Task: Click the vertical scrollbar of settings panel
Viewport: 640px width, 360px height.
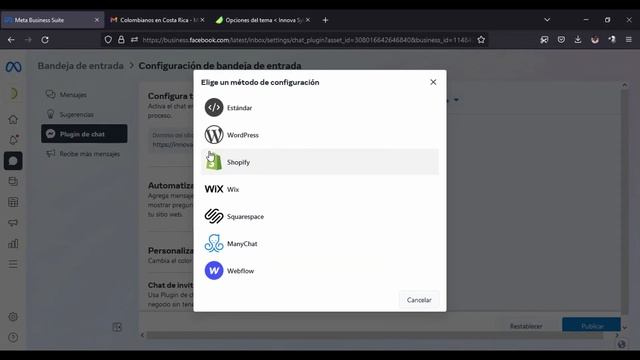Action: tap(624, 202)
